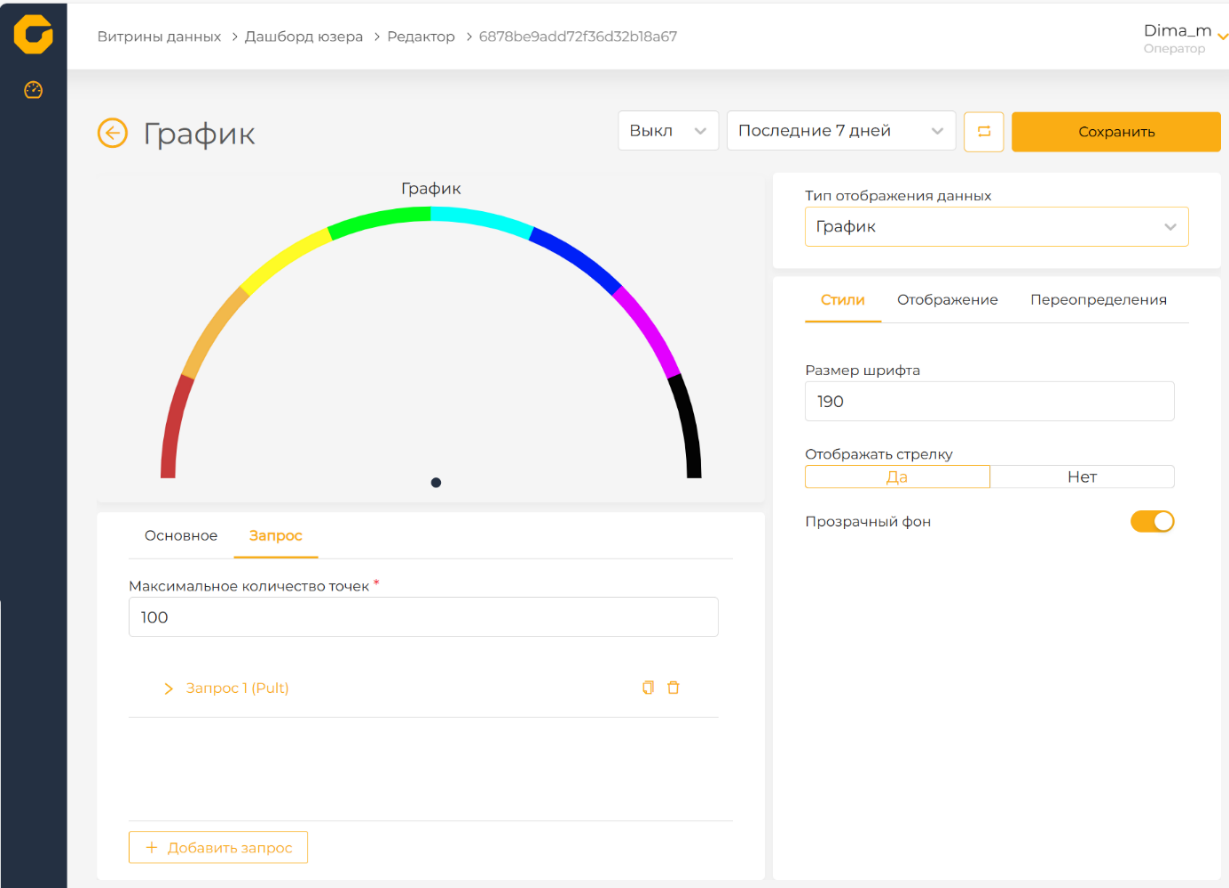Delete Запрос 1 (Pult) with trash icon
The width and height of the screenshot is (1229, 888).
tap(673, 688)
